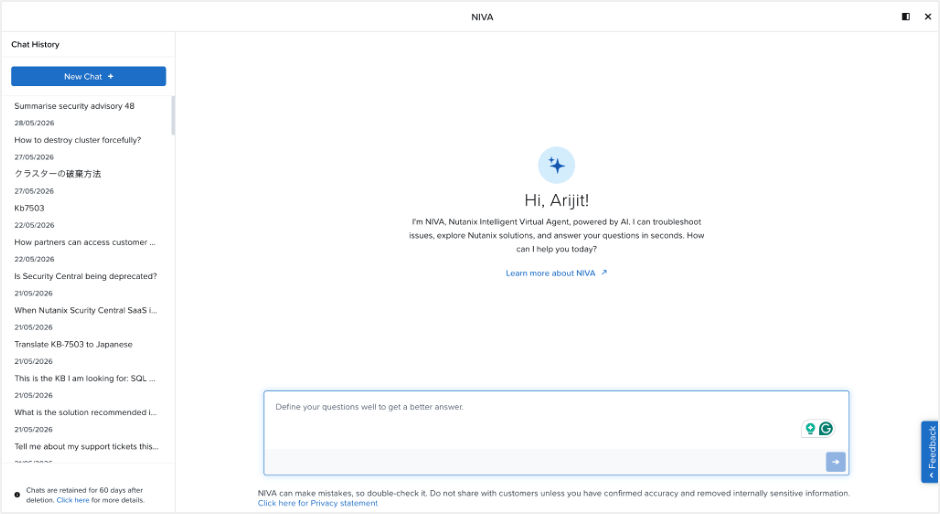Click the NIVA sparkle logo icon

pyautogui.click(x=556, y=165)
